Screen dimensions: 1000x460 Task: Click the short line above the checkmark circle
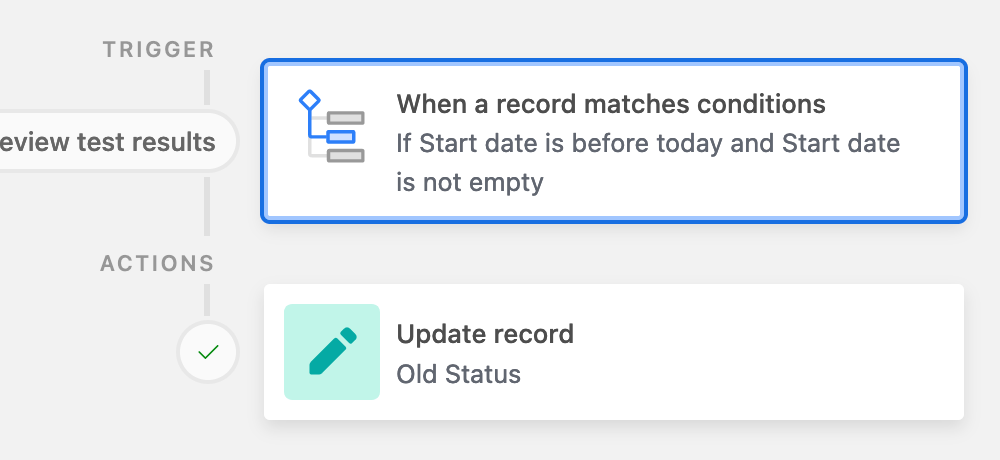[x=208, y=300]
